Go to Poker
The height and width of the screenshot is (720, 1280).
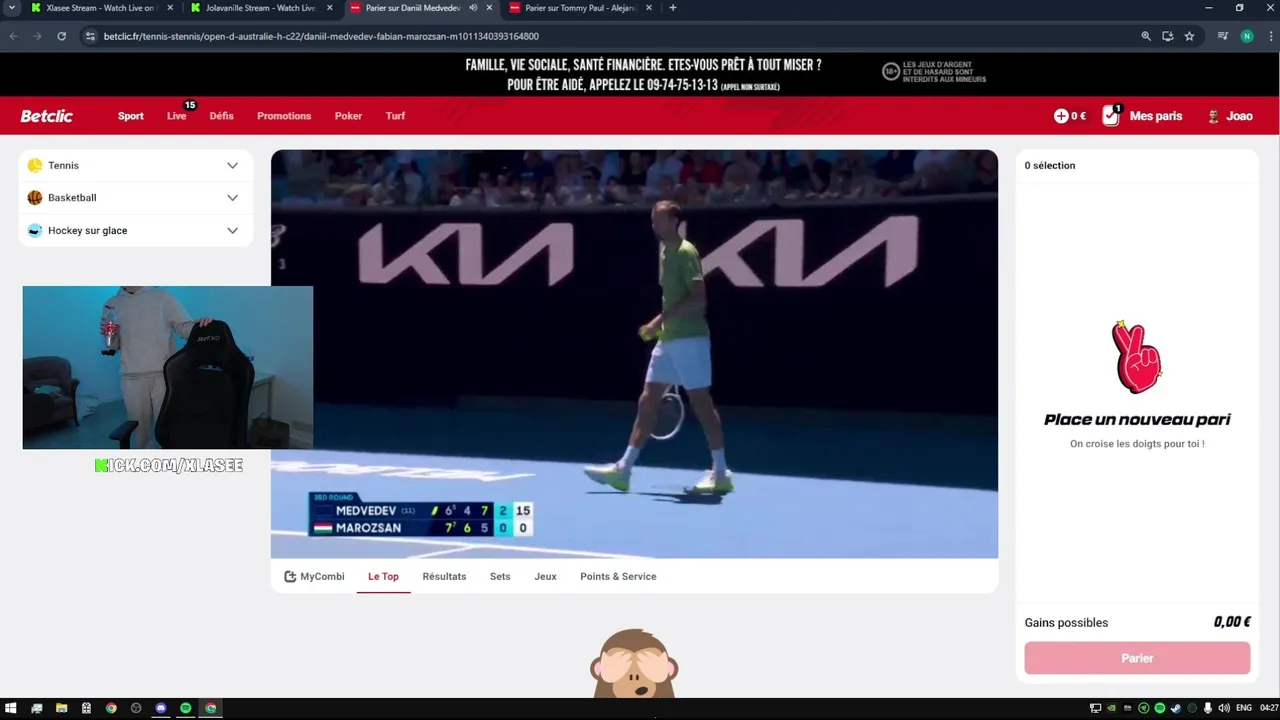(348, 116)
